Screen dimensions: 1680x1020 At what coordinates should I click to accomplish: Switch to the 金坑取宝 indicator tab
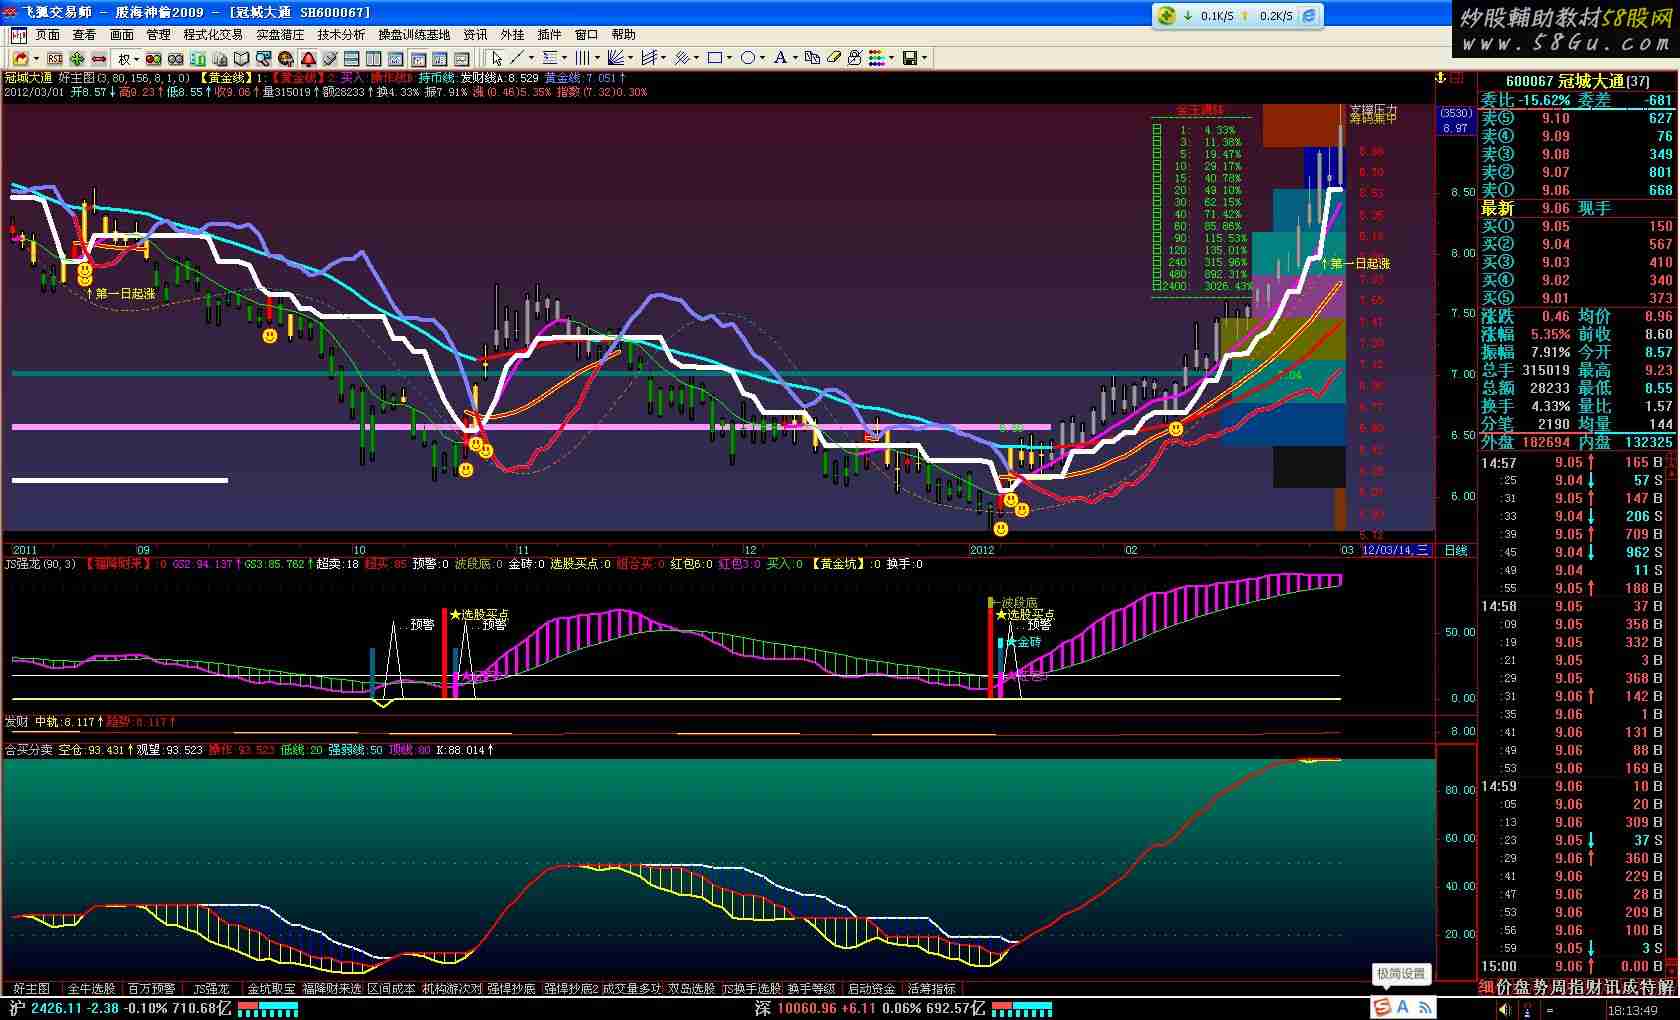click(x=271, y=989)
